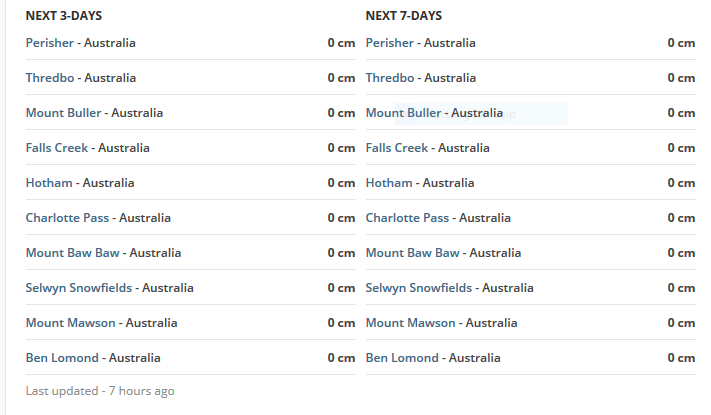
Task: Open Falls Creek in Next 7-Days list
Action: pos(398,148)
